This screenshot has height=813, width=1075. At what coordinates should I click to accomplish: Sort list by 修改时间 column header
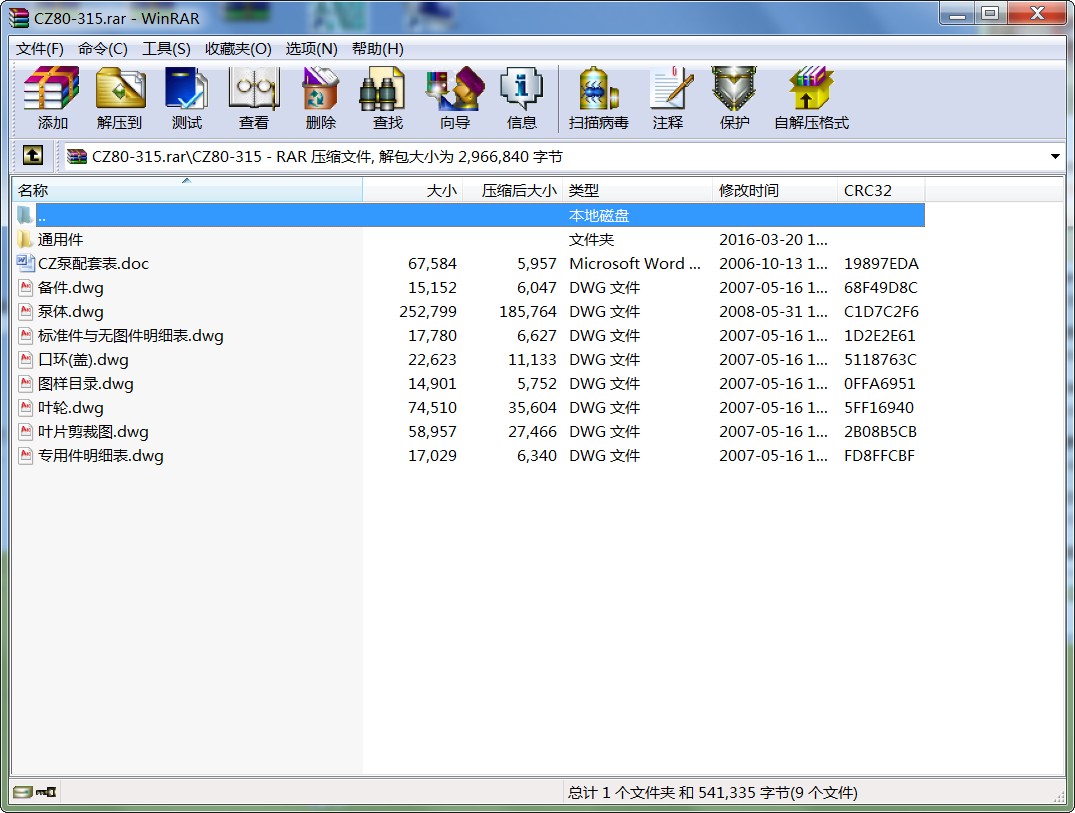coord(749,190)
